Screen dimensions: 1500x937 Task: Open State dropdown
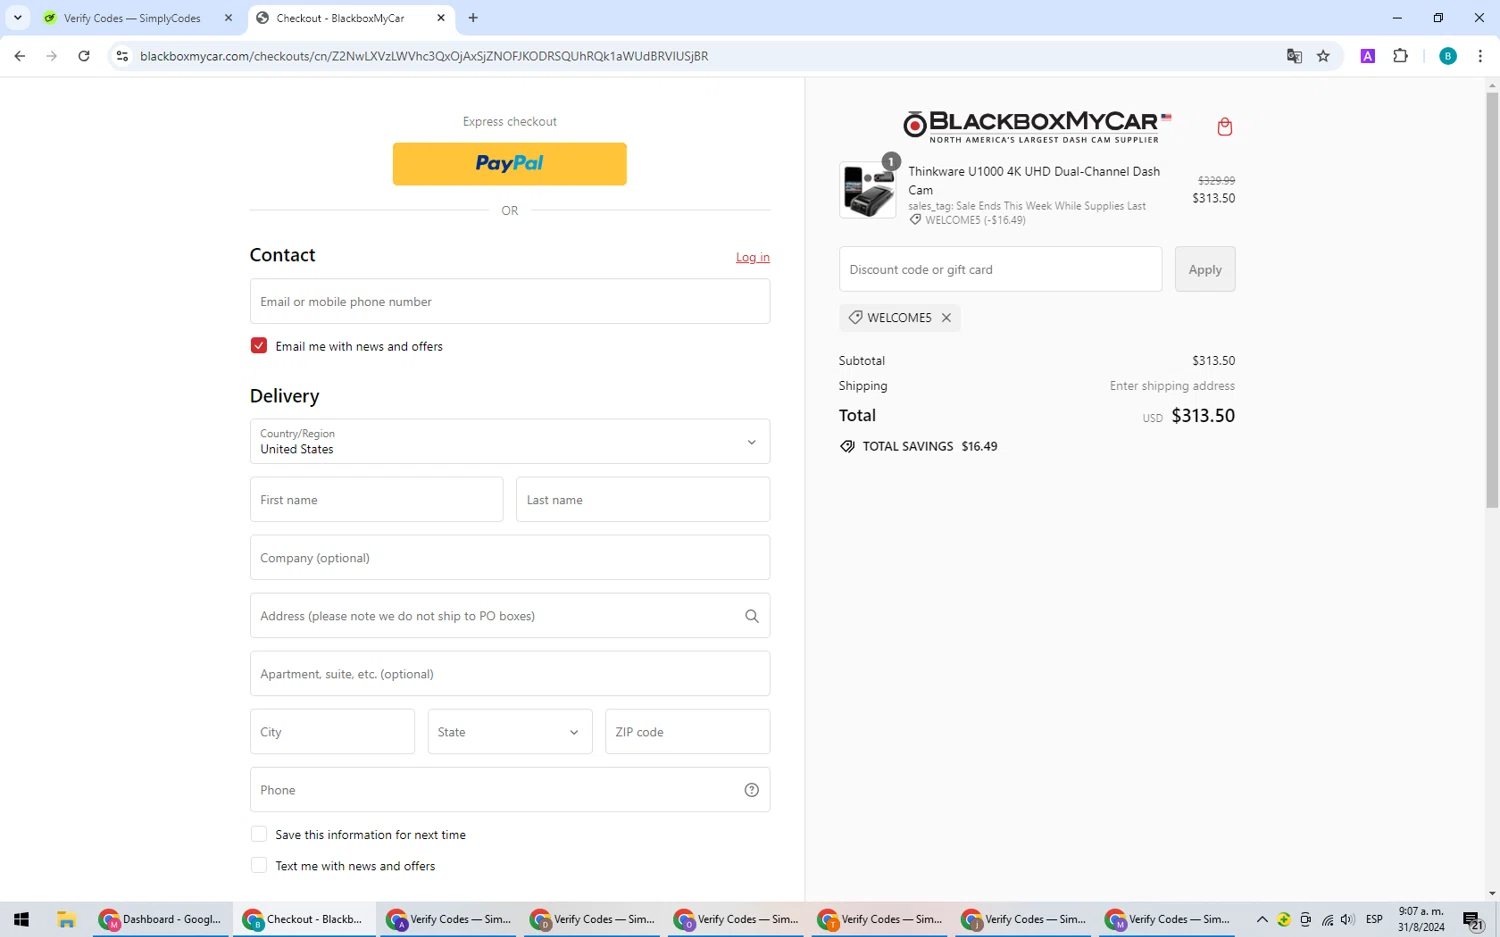click(510, 731)
